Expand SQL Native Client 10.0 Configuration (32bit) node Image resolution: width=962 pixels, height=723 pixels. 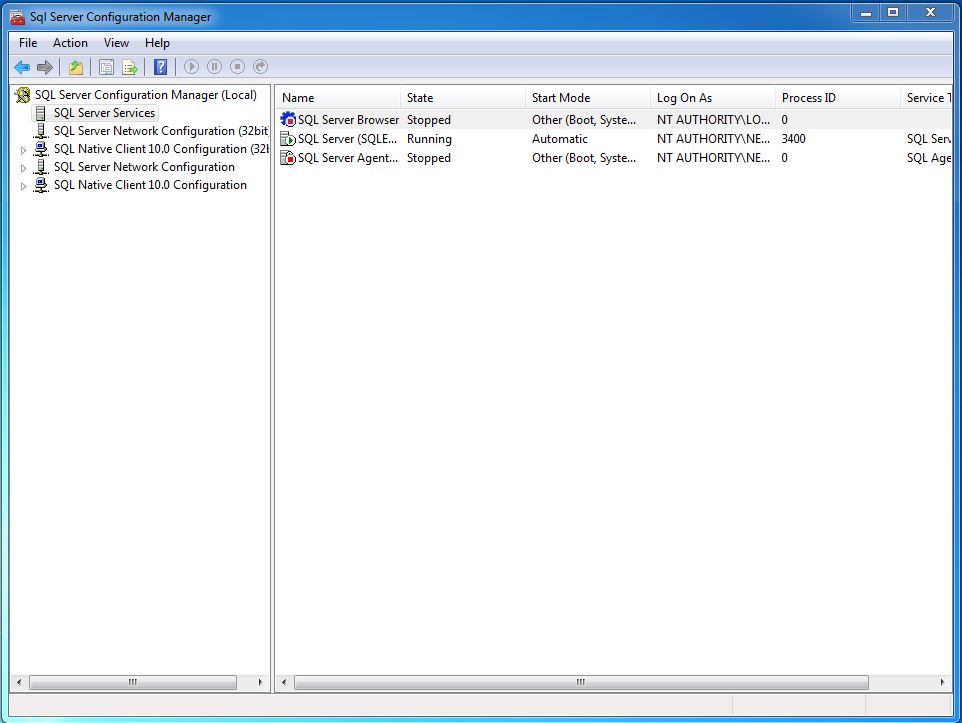(23, 150)
